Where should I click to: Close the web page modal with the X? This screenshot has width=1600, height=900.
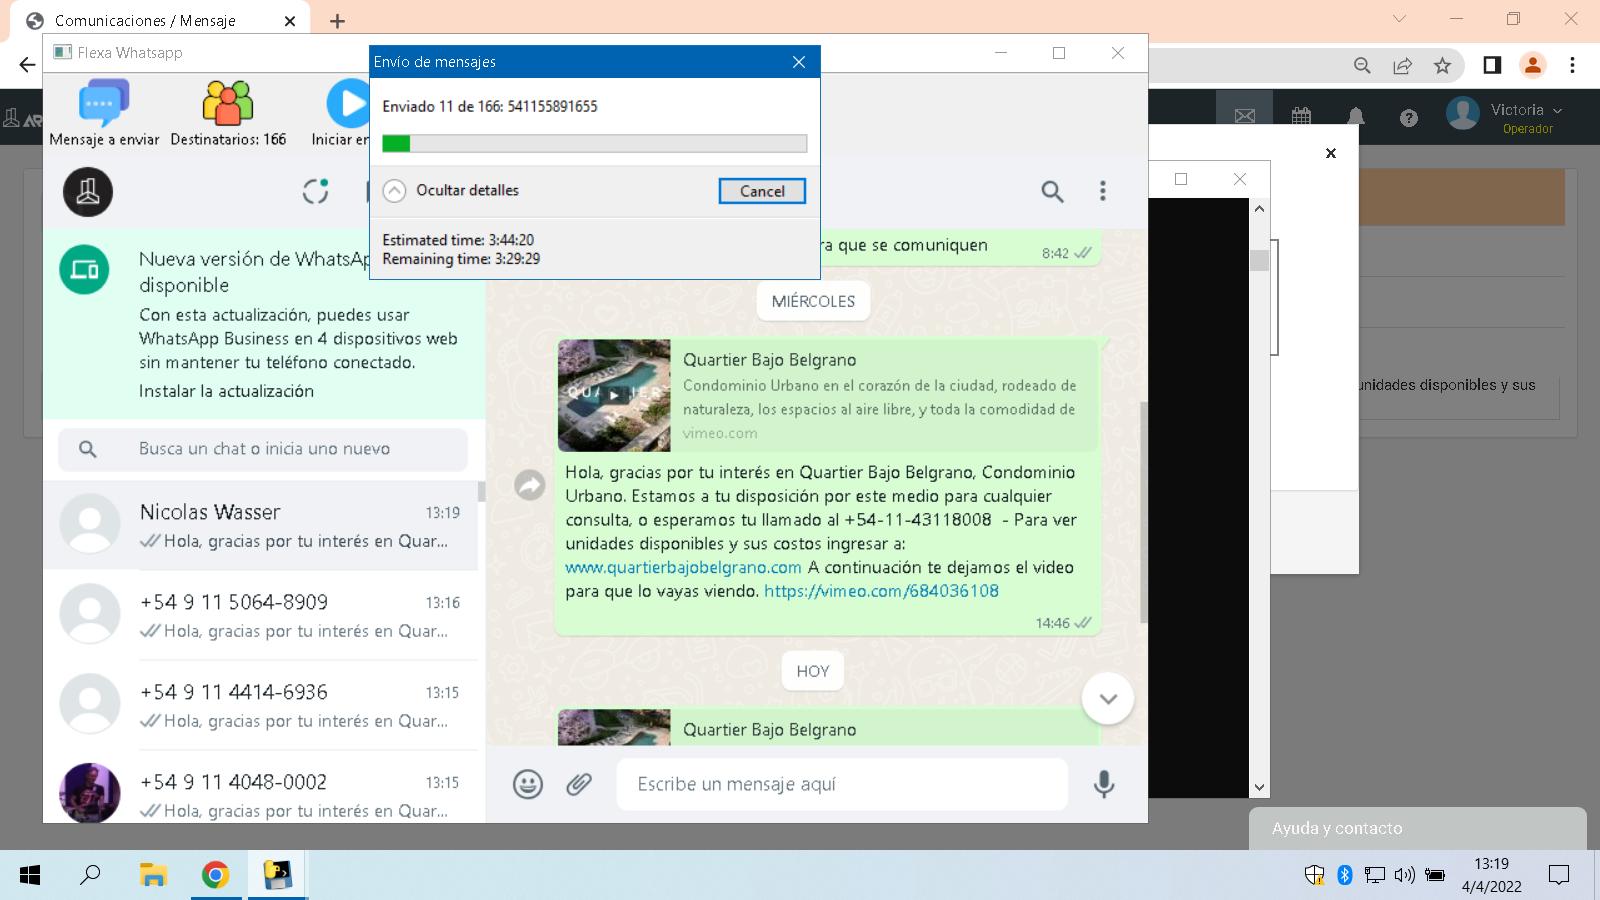pyautogui.click(x=1331, y=153)
